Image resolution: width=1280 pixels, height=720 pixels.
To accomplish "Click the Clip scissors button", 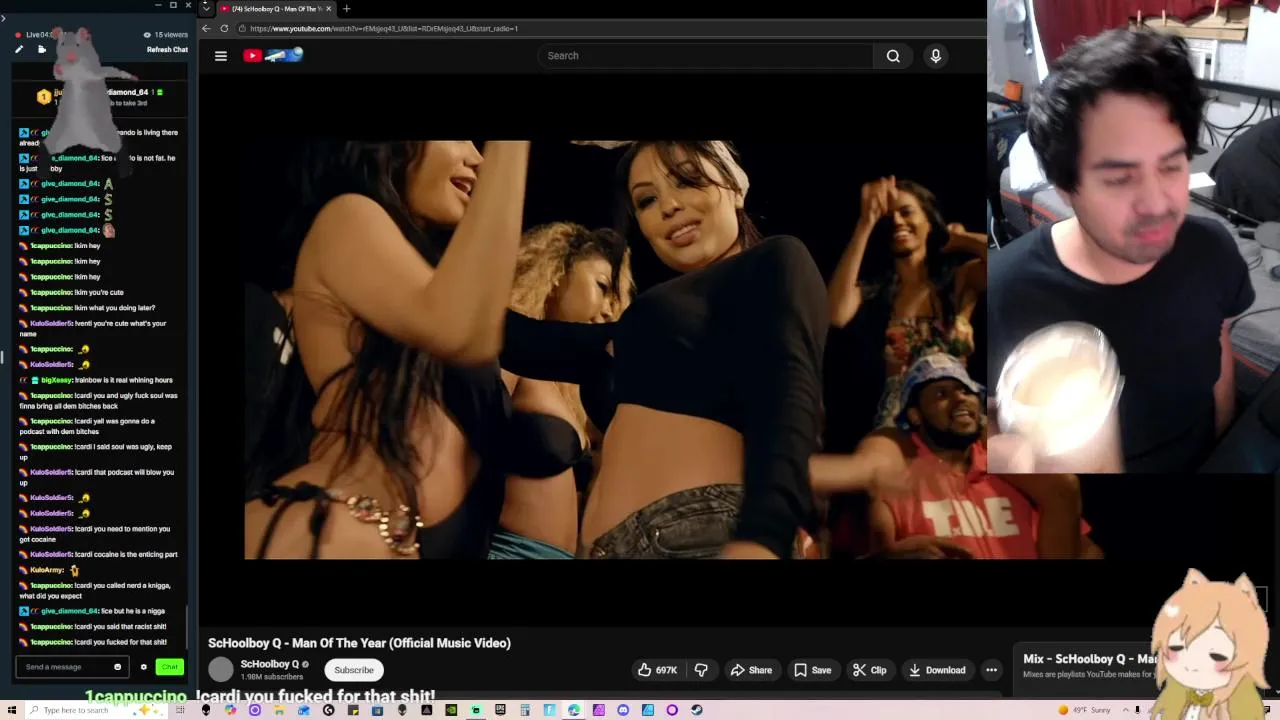I will 869,670.
